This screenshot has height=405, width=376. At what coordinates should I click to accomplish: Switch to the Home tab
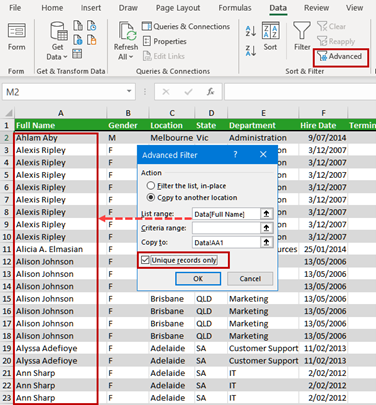(x=52, y=8)
